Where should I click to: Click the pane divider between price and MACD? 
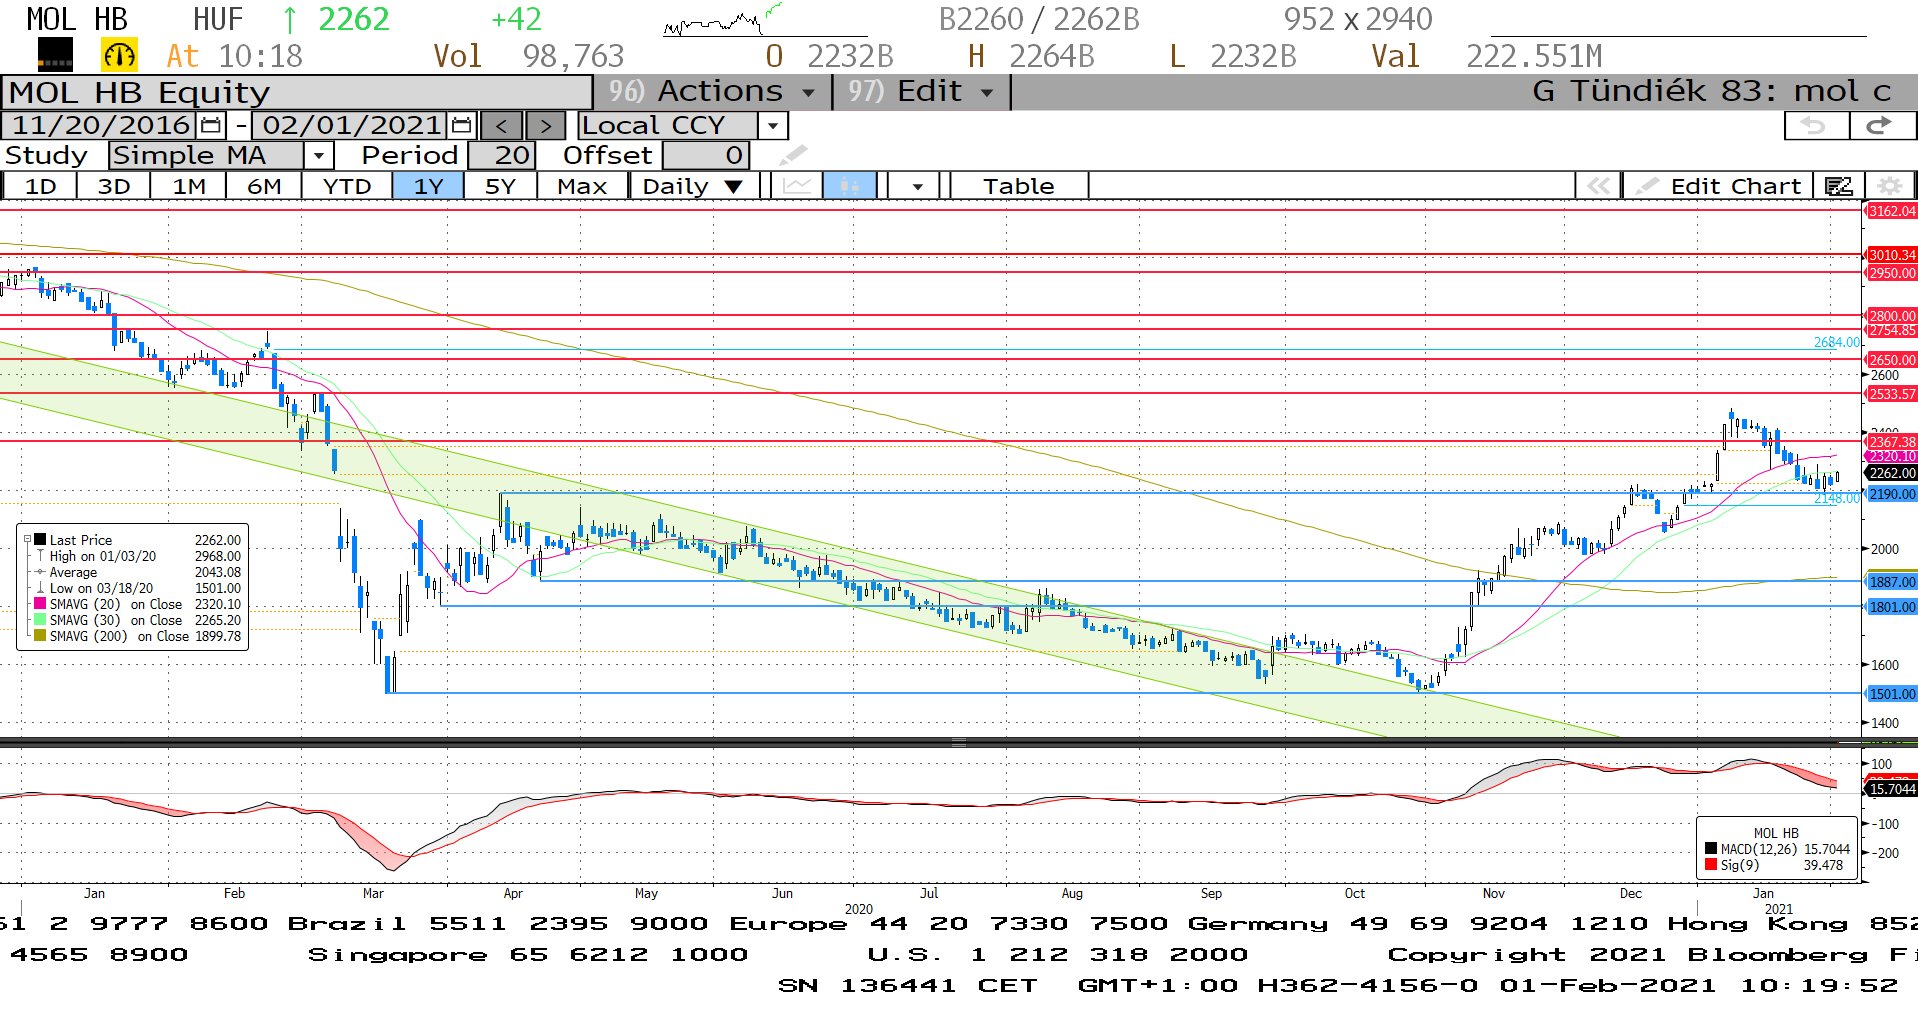tap(958, 743)
